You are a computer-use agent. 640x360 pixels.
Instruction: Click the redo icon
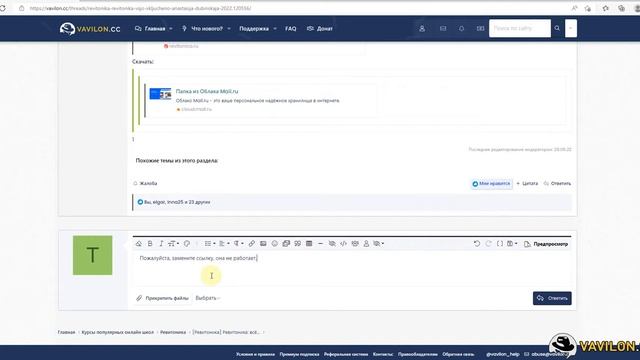click(488, 244)
